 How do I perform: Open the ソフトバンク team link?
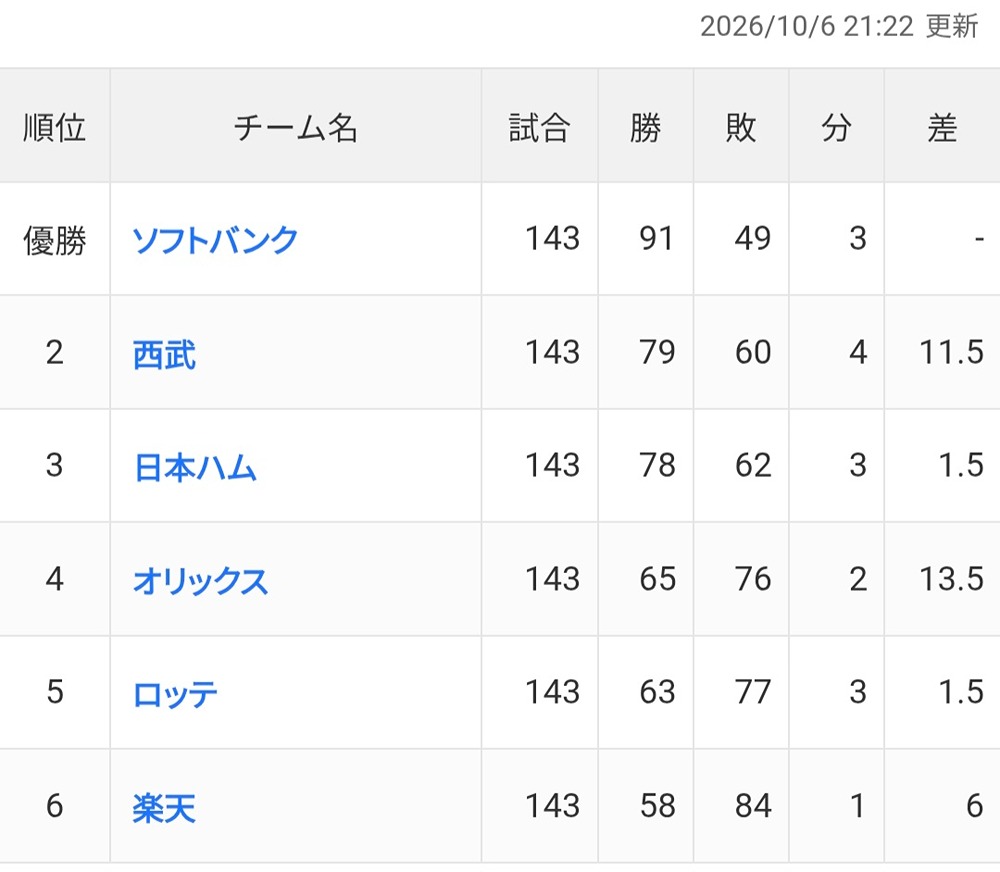tap(215, 240)
